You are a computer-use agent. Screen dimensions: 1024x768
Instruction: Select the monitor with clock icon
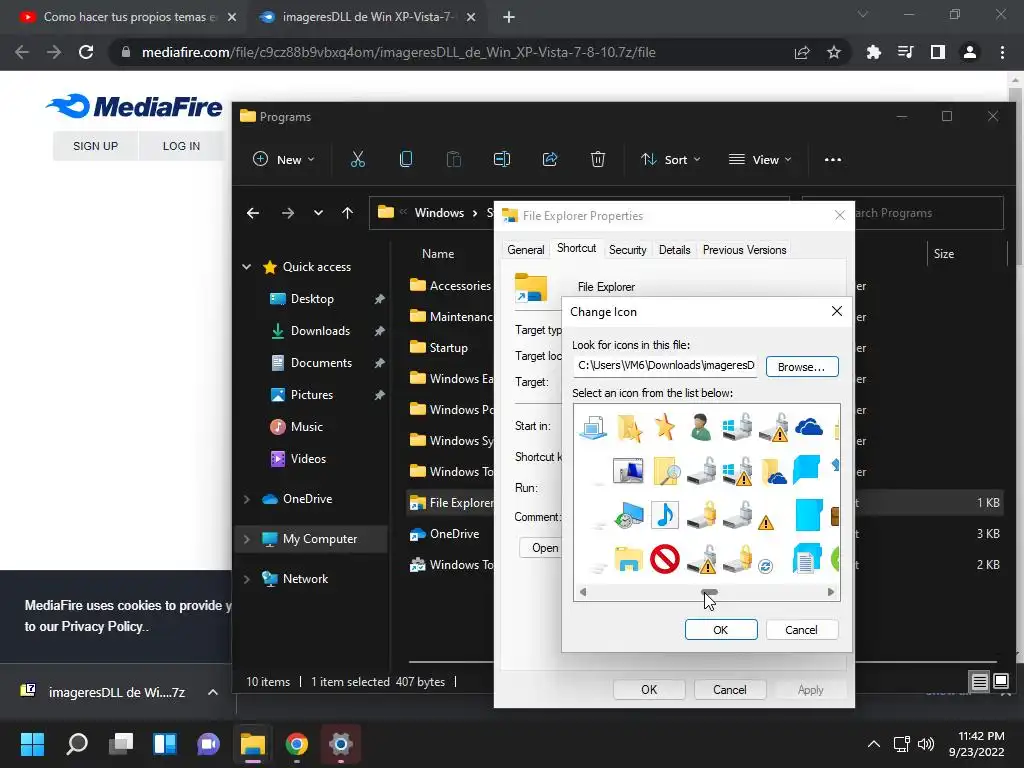tap(630, 515)
